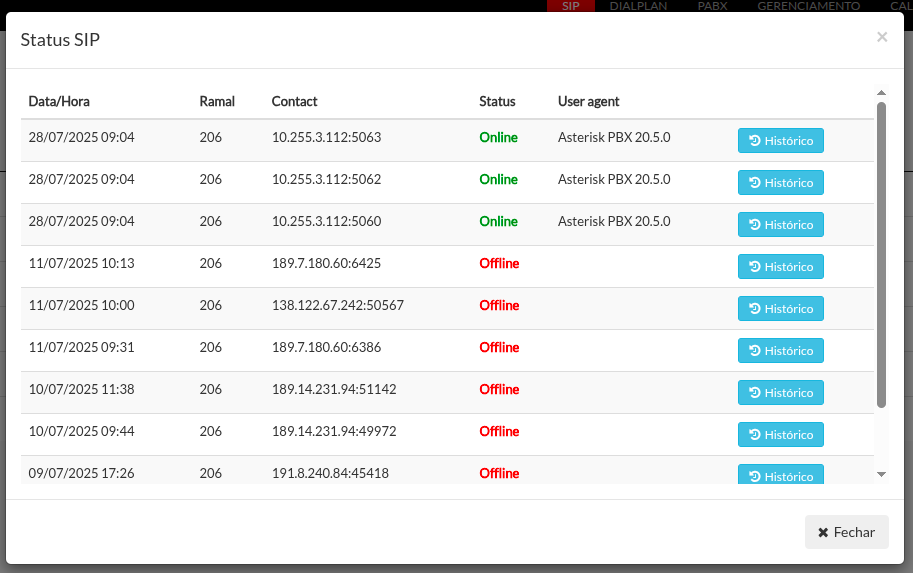Viewport: 913px width, 573px height.
Task: Click history icon for 10.255.3.112:5060 row
Action: point(755,224)
